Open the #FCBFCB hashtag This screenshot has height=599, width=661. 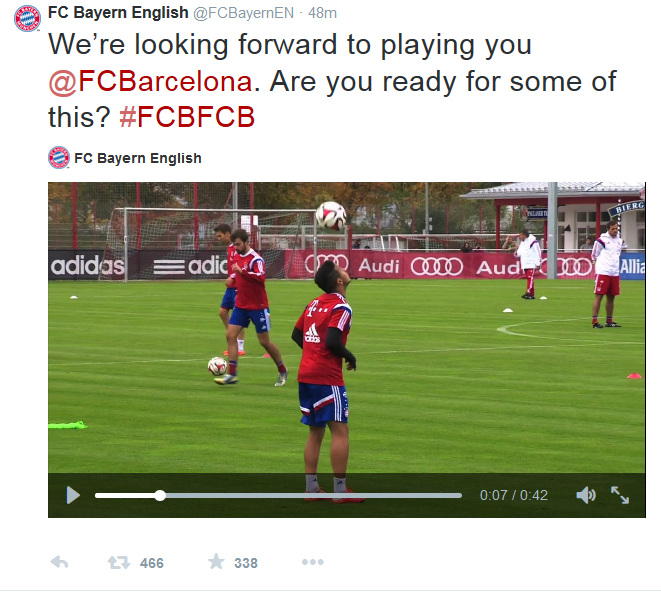point(186,117)
